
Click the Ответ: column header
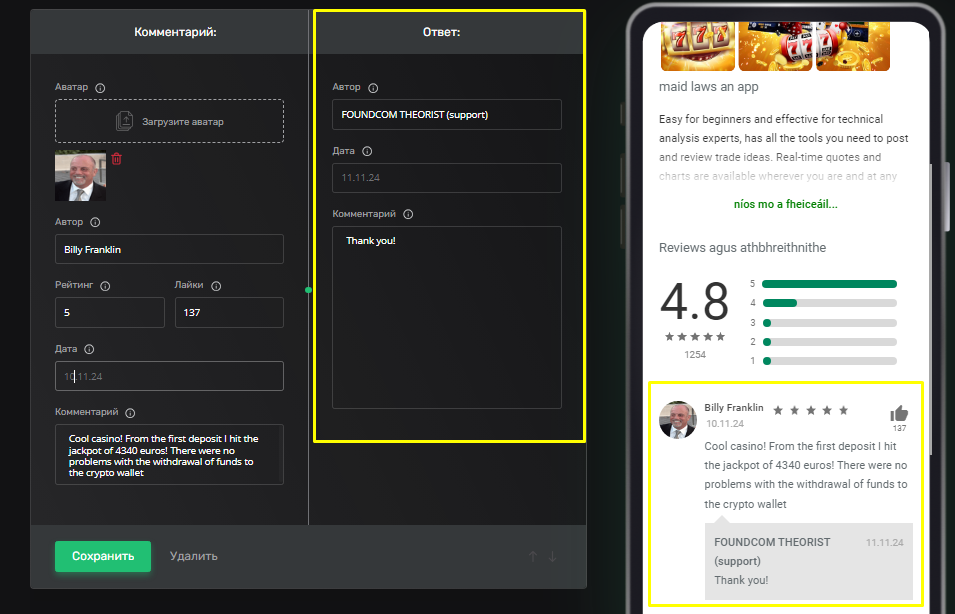442,32
